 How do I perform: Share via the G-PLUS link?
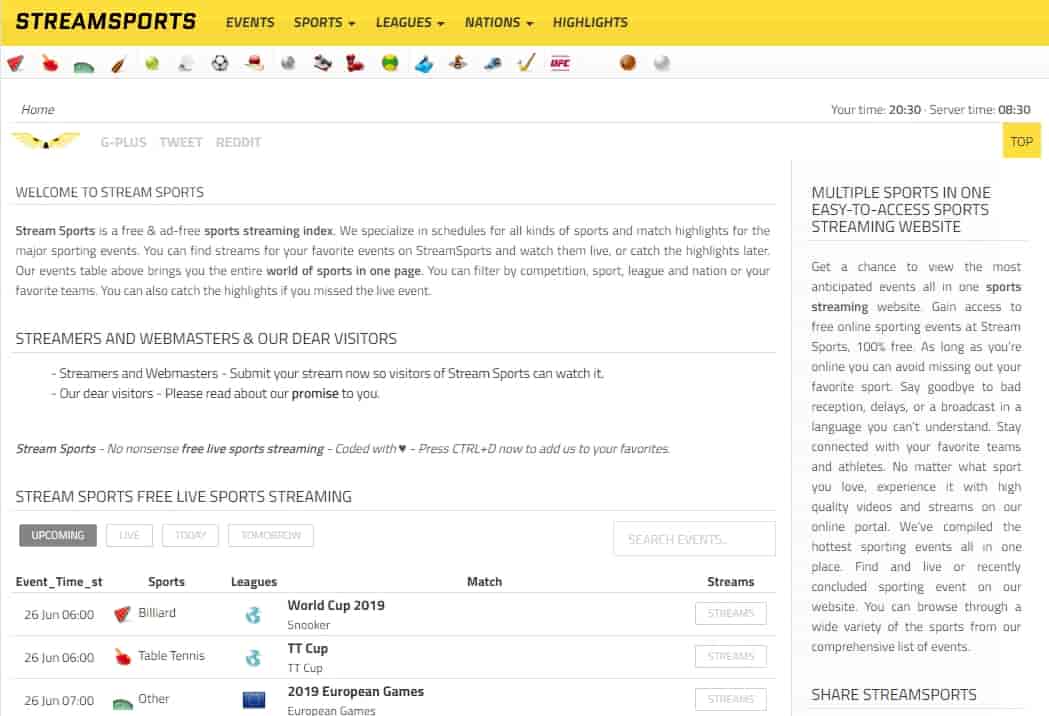coord(123,142)
